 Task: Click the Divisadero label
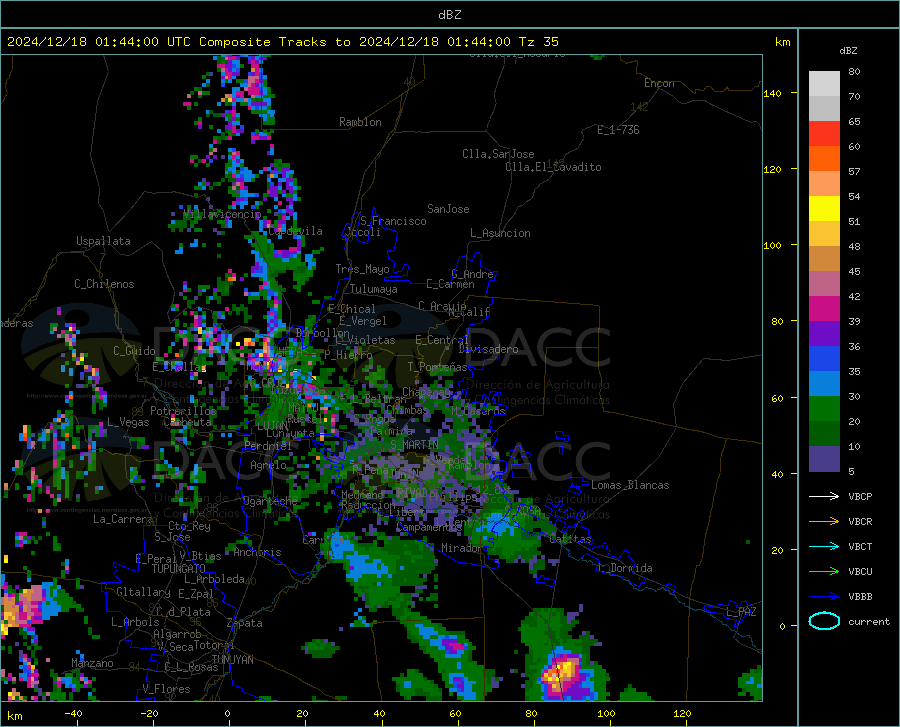488,349
